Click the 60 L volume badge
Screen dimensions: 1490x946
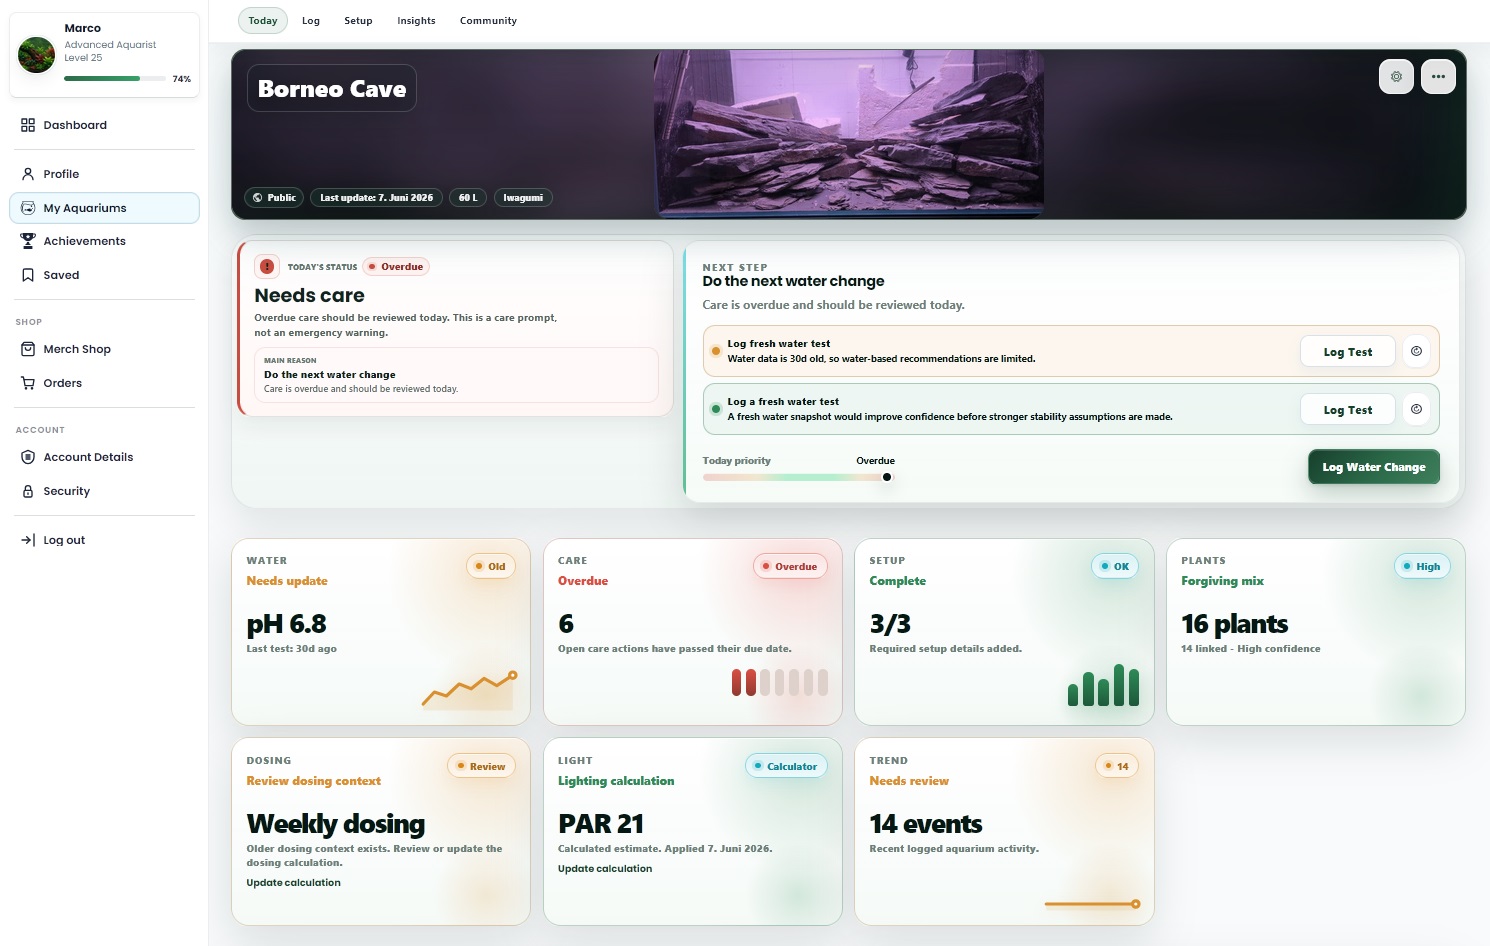[x=468, y=198]
